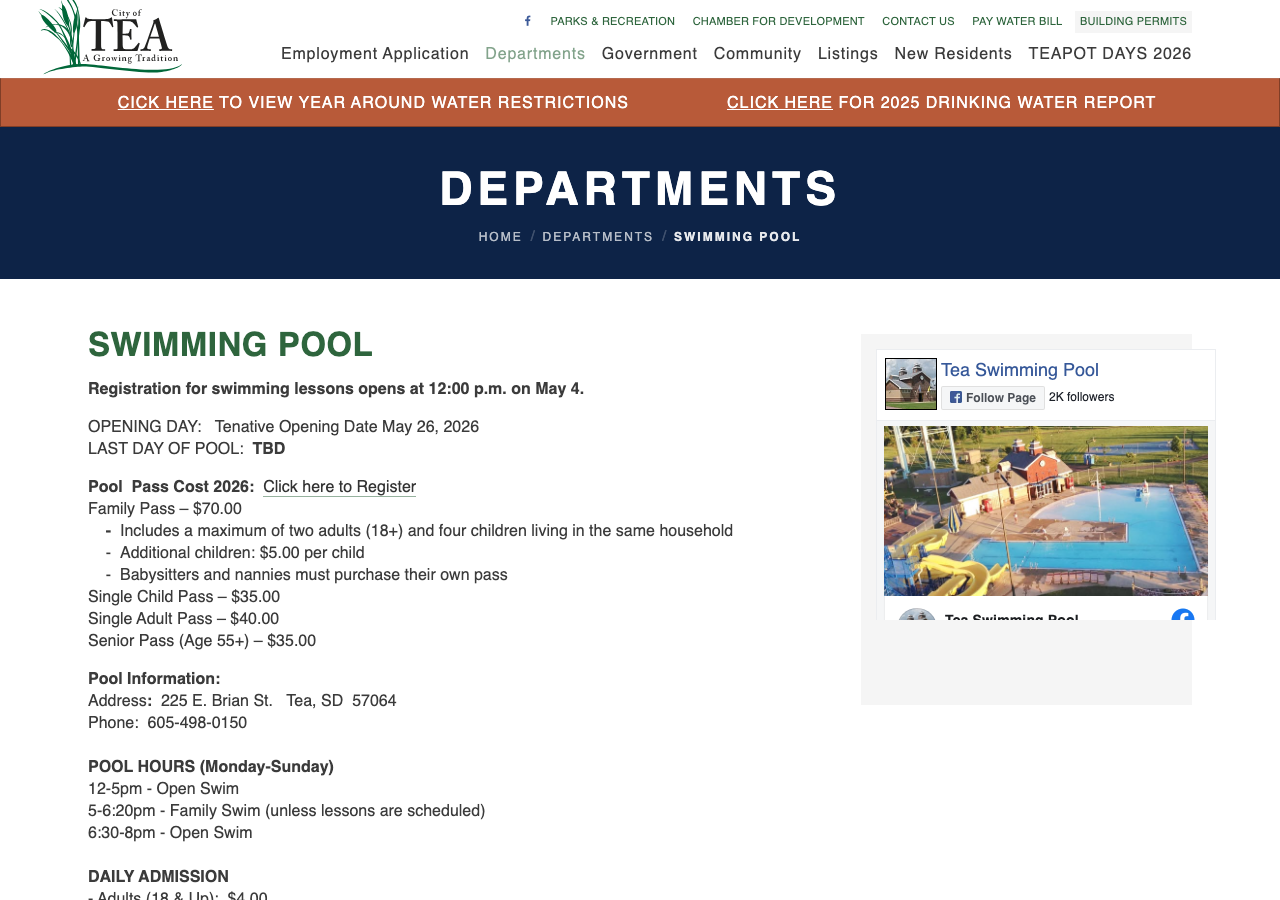Go to Contact Us page

[918, 21]
